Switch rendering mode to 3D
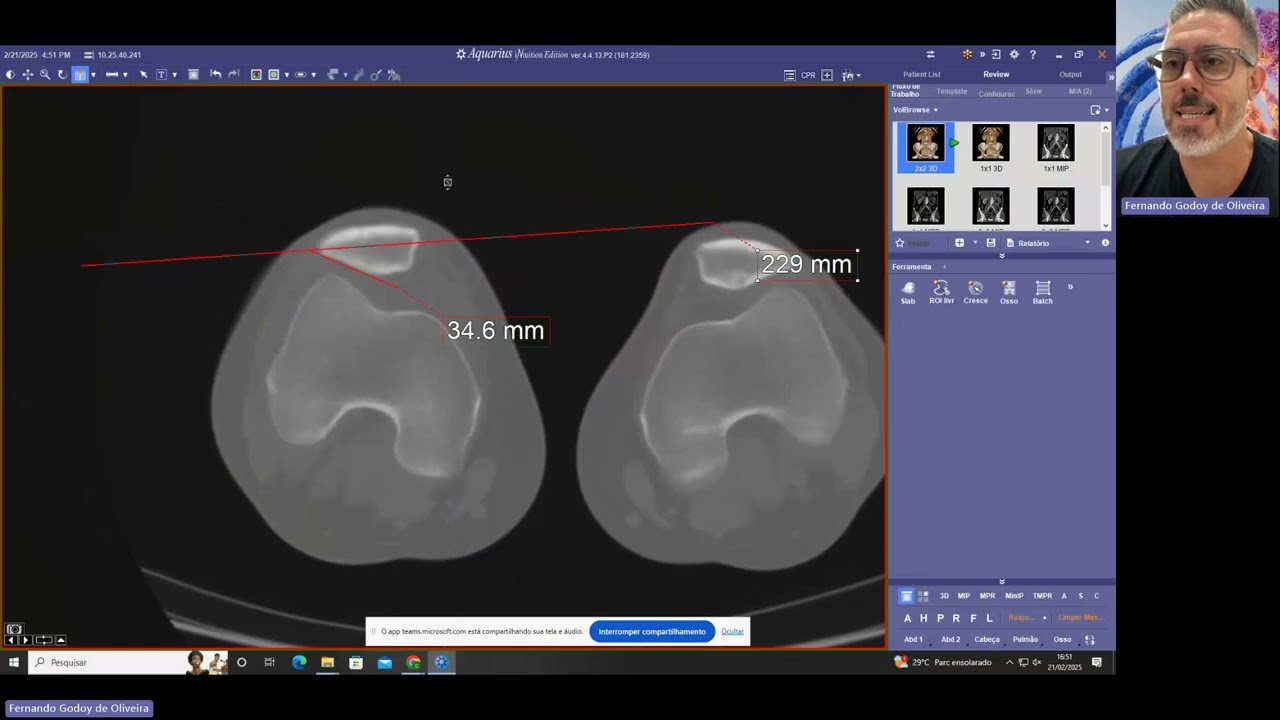 (x=944, y=596)
